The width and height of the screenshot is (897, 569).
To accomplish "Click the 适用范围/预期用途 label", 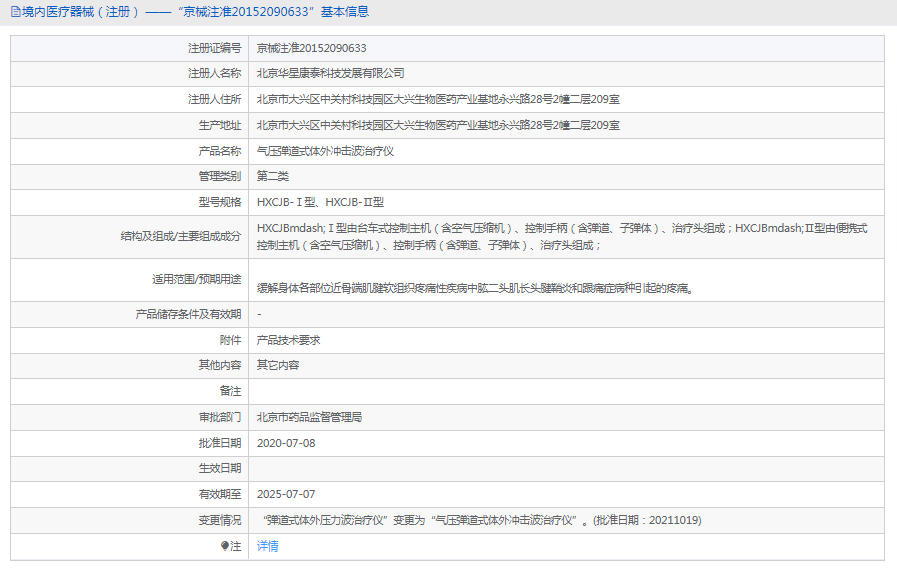I will coord(196,280).
